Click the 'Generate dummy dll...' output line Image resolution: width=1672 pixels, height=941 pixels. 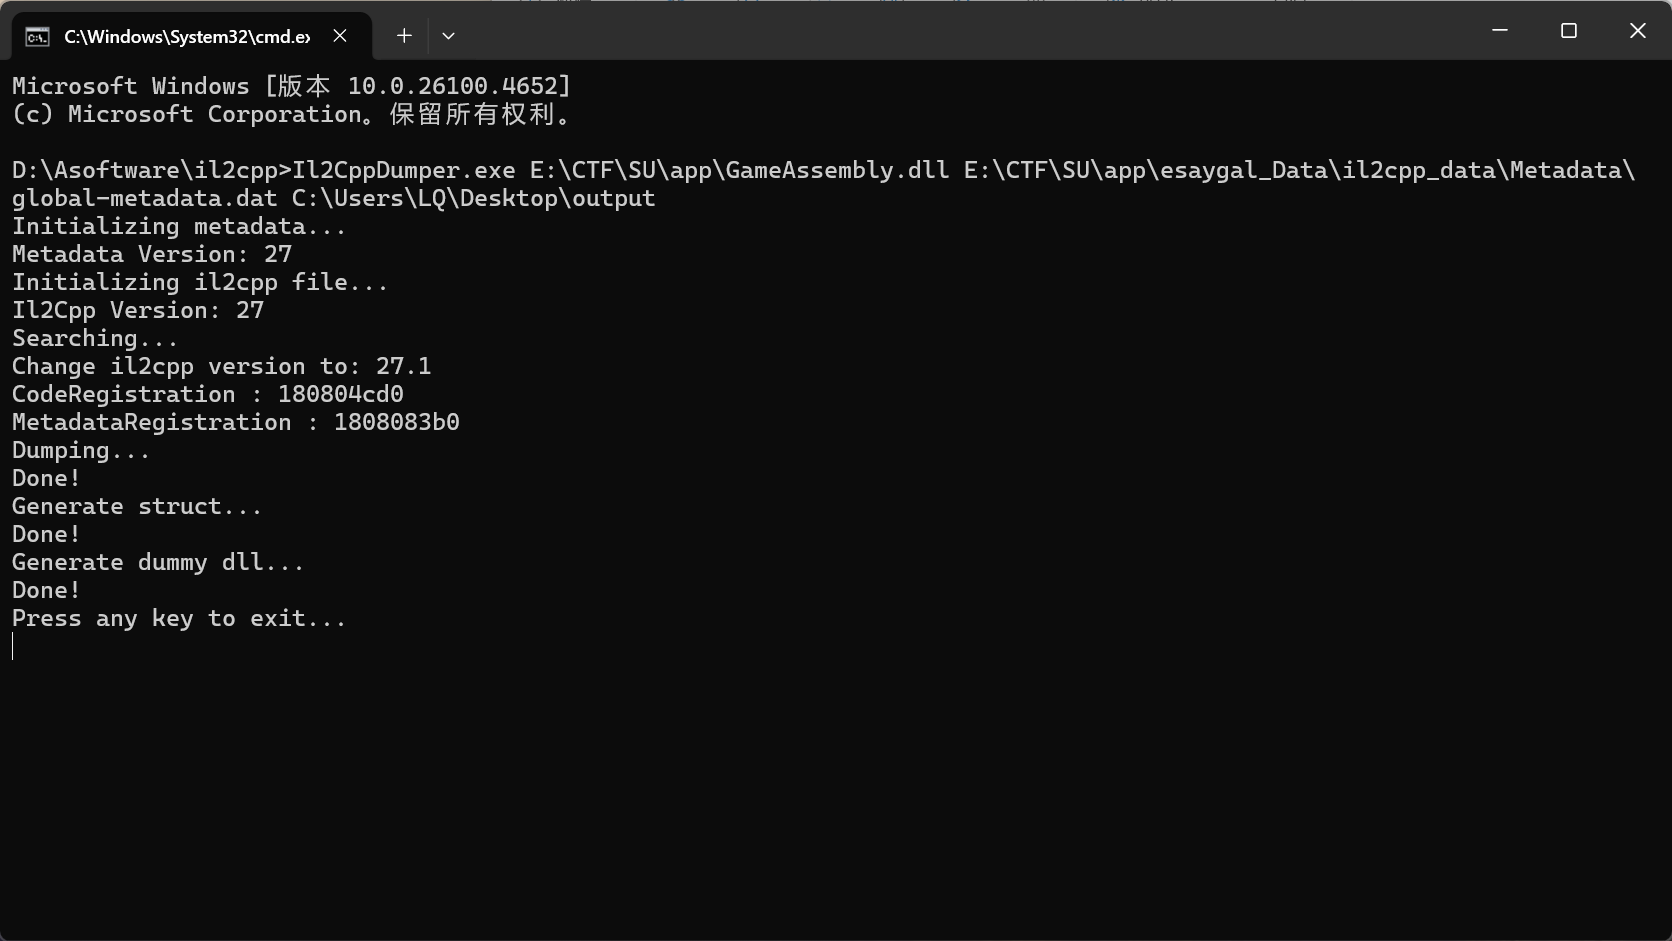pos(158,563)
